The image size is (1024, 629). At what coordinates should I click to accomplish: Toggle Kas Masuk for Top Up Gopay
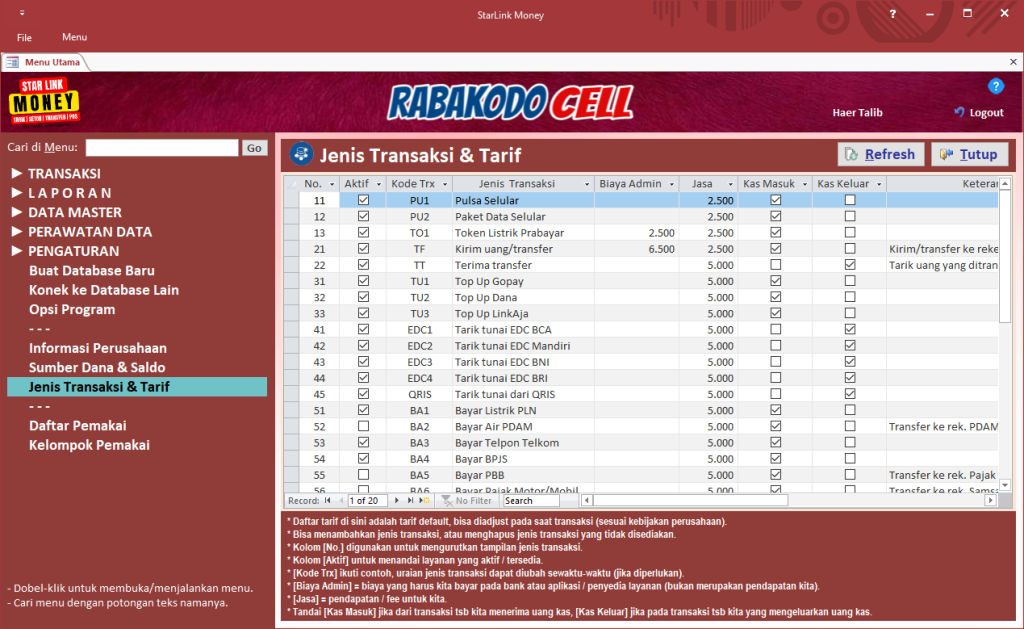tap(775, 281)
